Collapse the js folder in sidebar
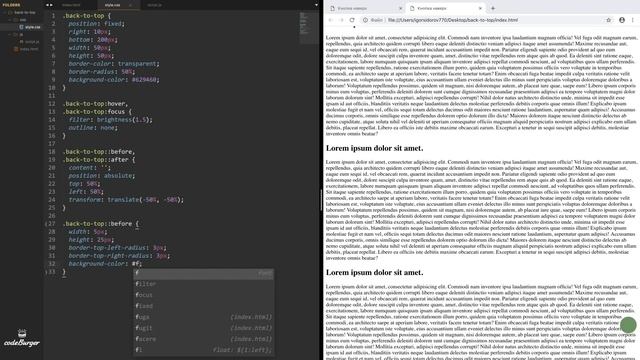The width and height of the screenshot is (640, 360). (x=10, y=35)
